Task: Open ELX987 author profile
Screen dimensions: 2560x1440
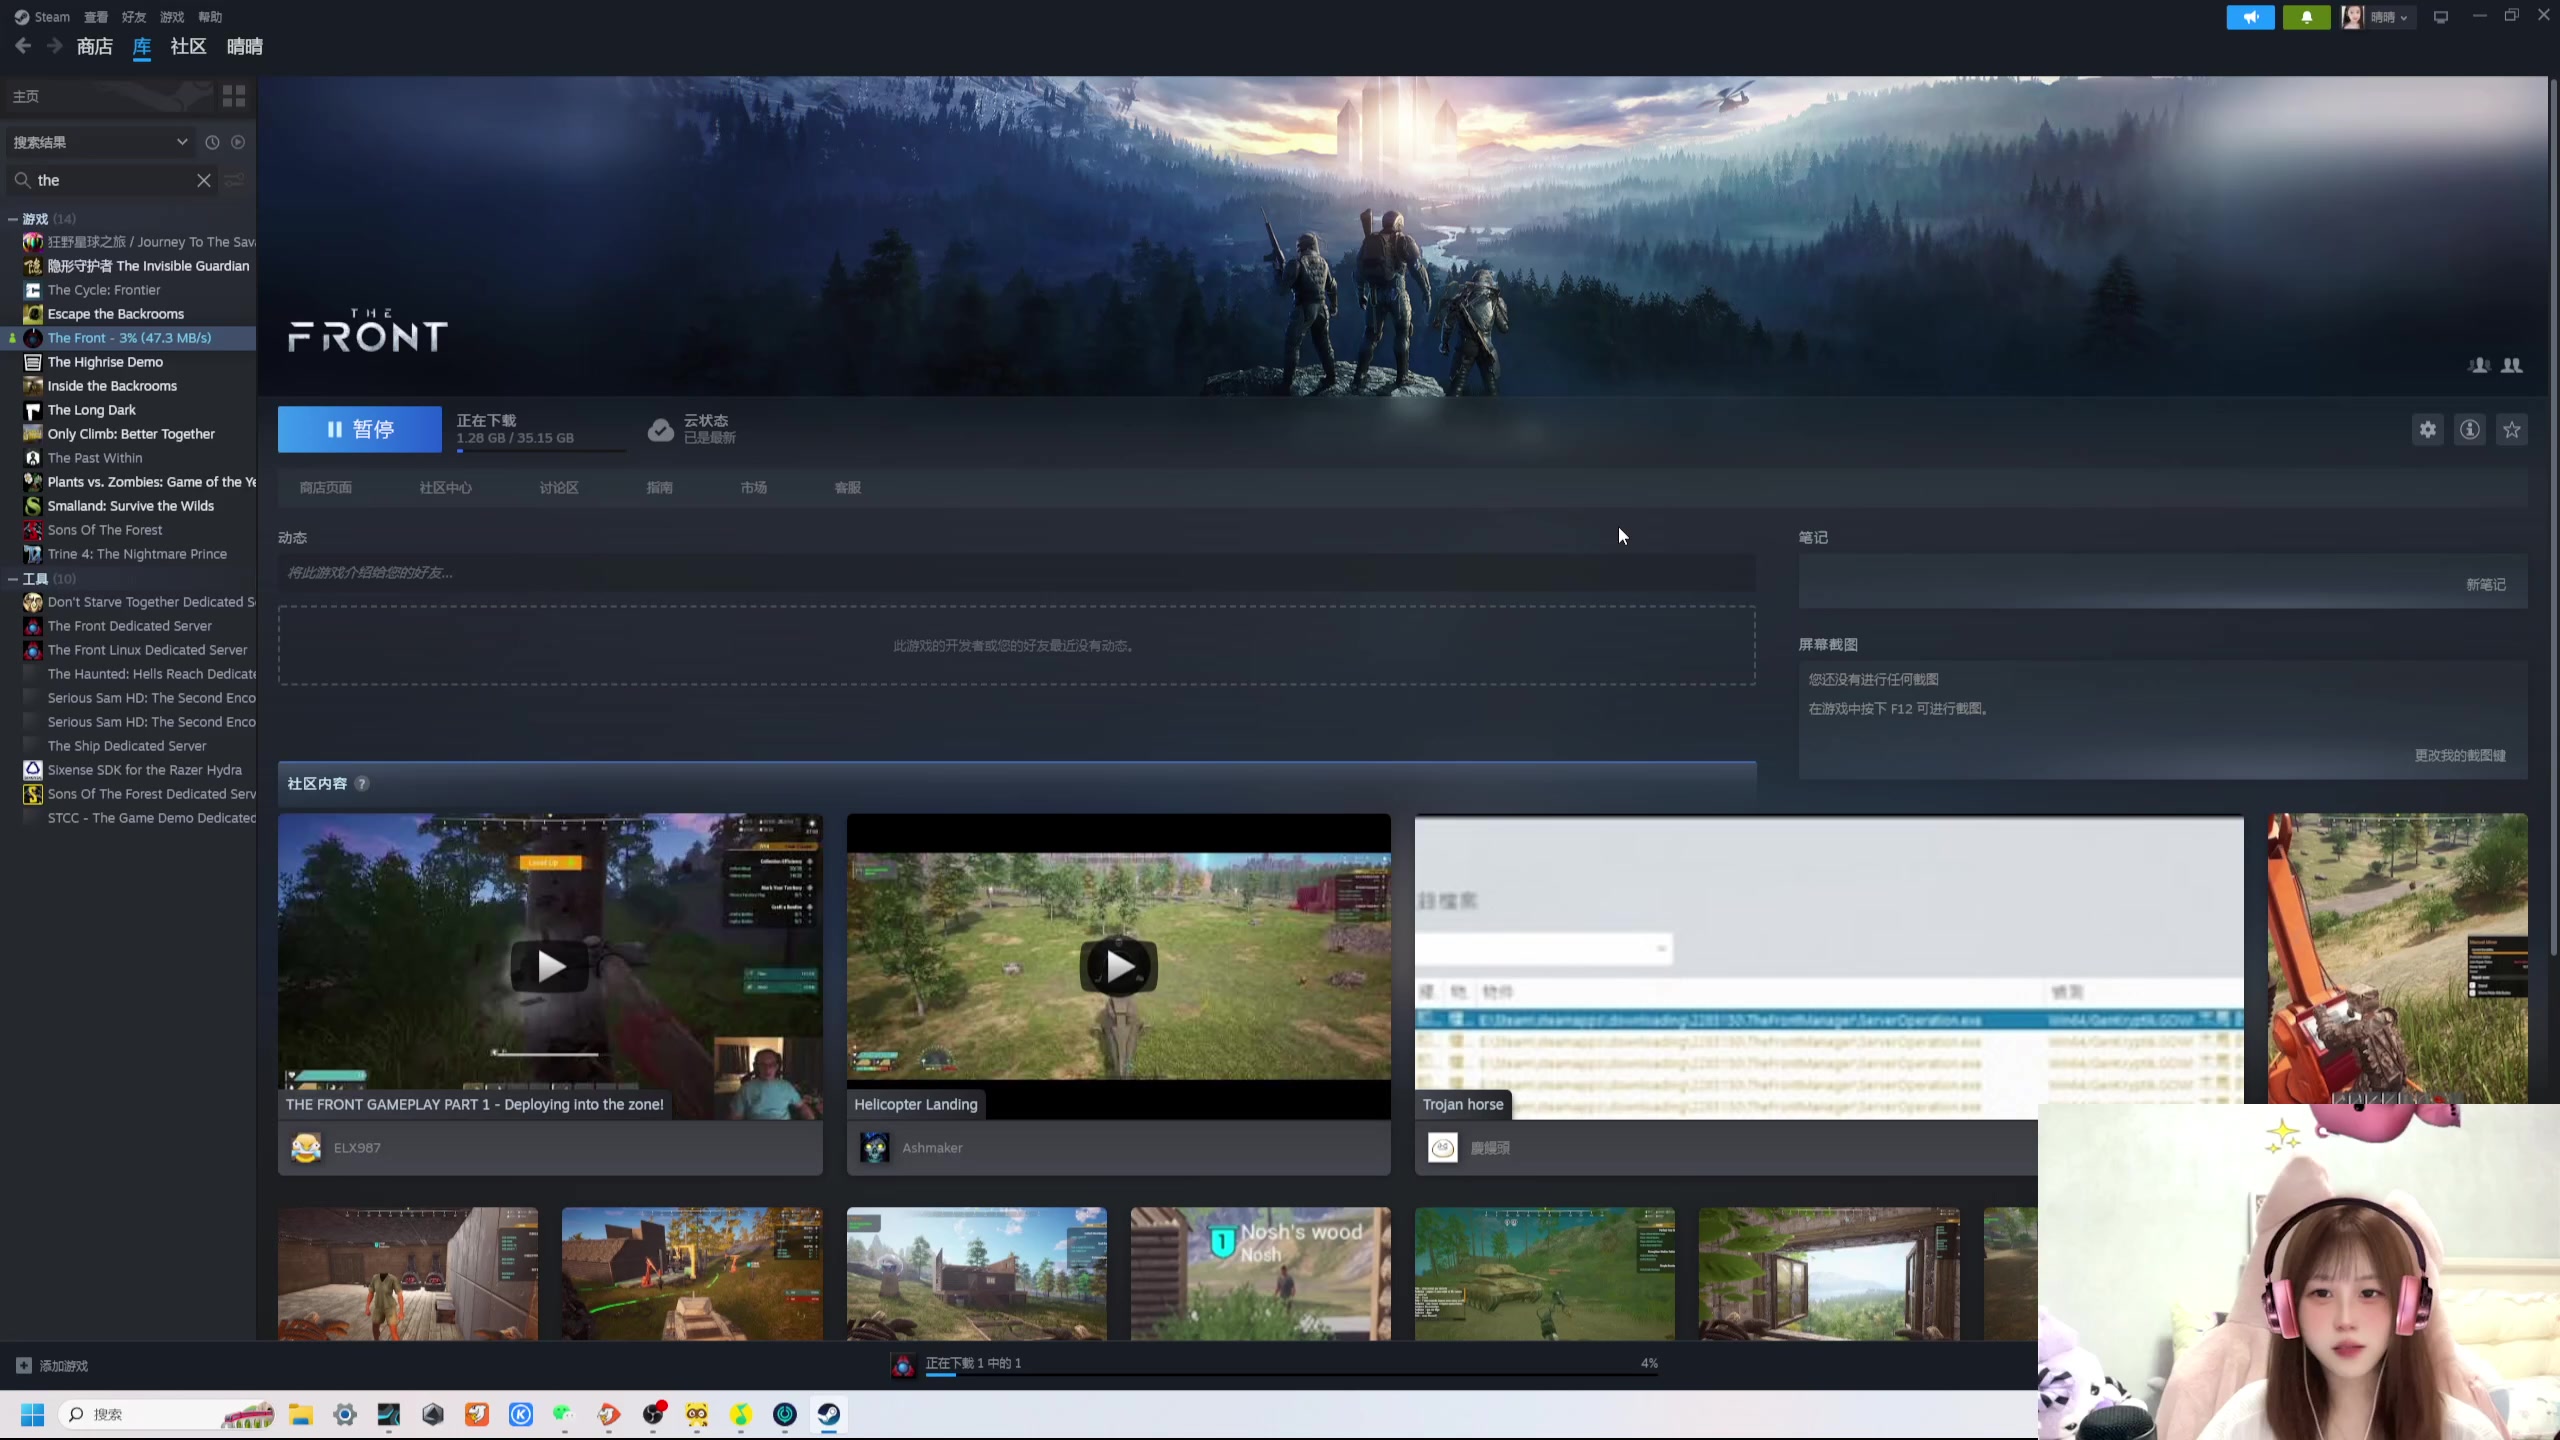Action: coord(357,1148)
